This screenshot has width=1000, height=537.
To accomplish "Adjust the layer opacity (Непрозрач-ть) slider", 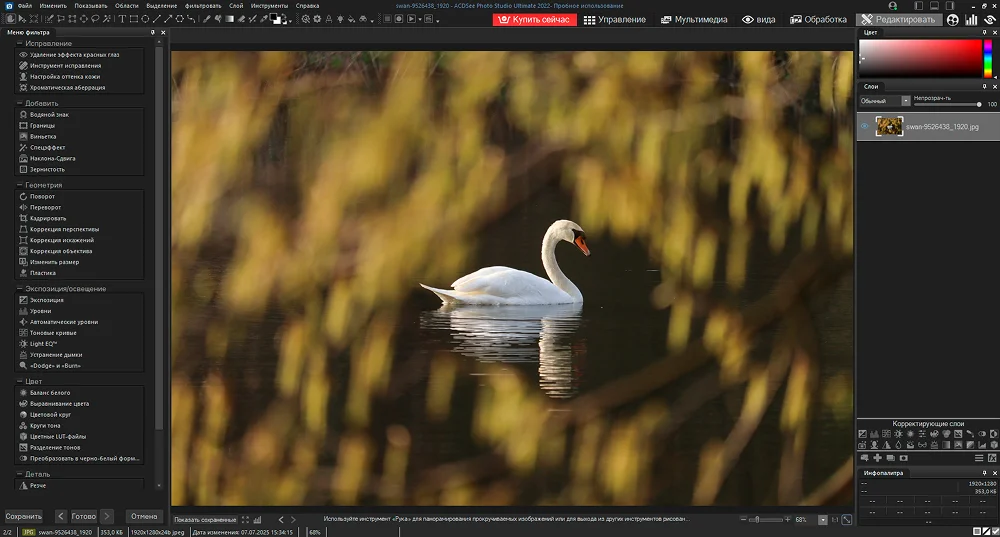I will (x=948, y=105).
